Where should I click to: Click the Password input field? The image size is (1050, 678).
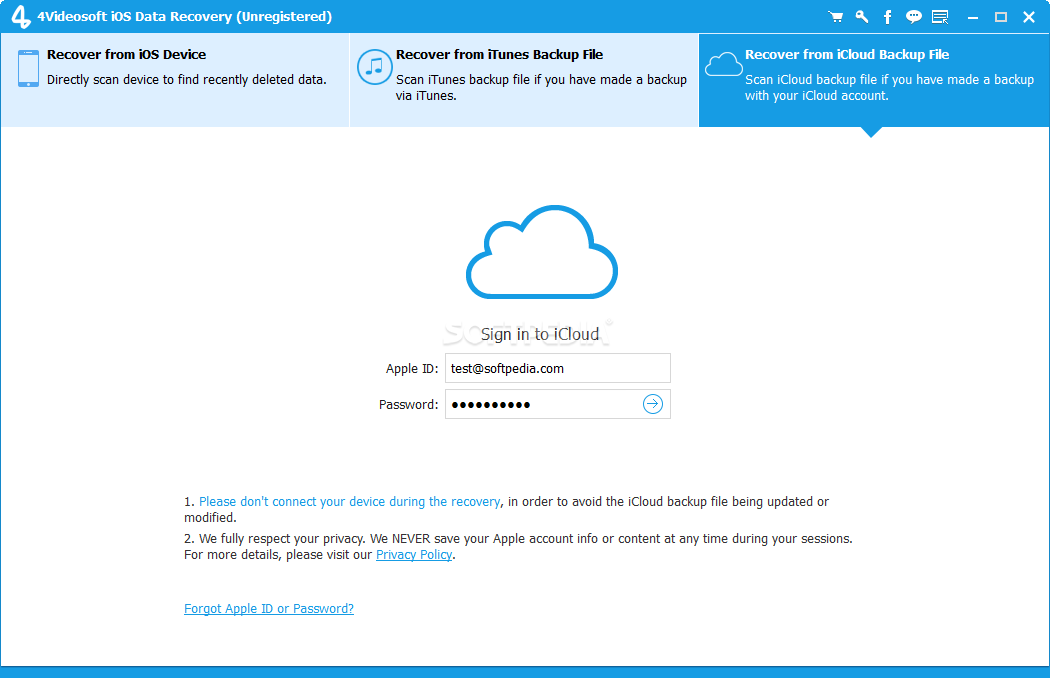click(558, 404)
